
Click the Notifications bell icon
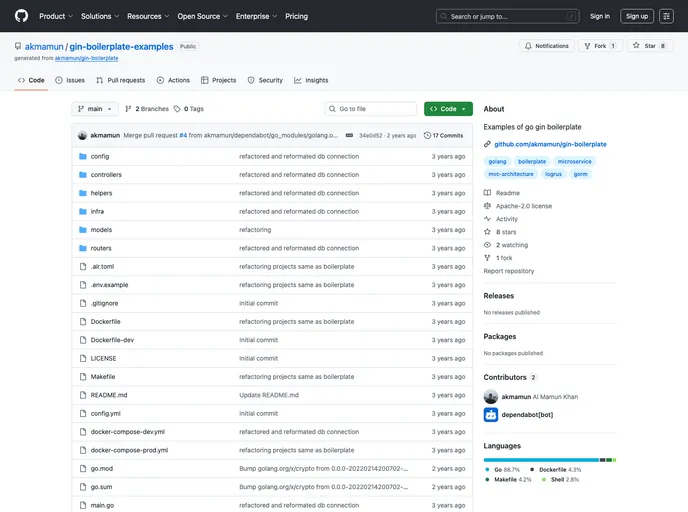(x=528, y=46)
